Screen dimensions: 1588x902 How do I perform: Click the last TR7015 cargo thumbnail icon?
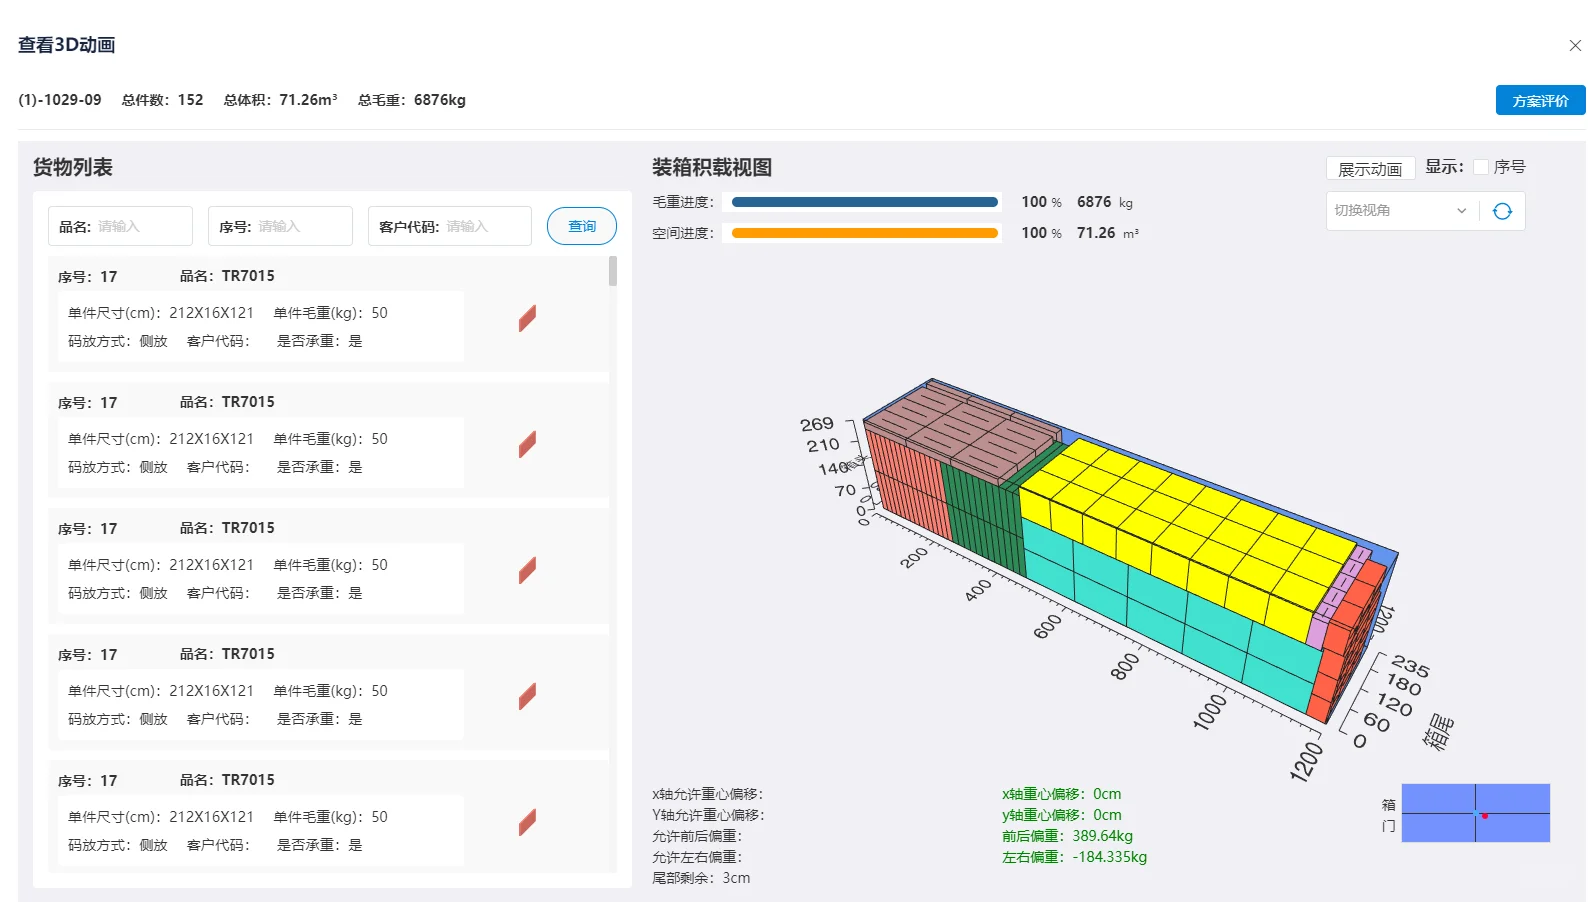point(527,822)
